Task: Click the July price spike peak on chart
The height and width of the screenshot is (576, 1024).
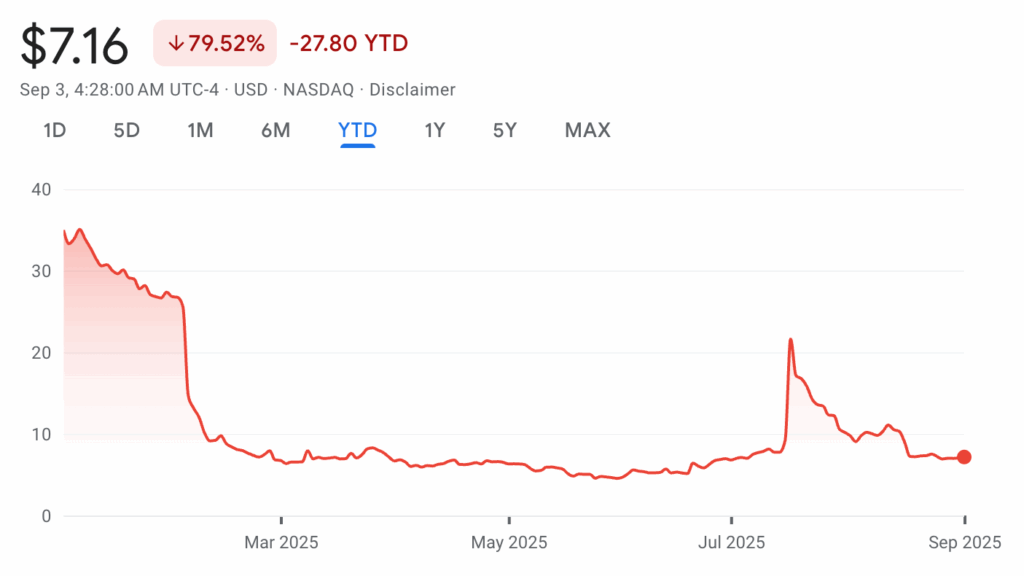Action: point(791,341)
